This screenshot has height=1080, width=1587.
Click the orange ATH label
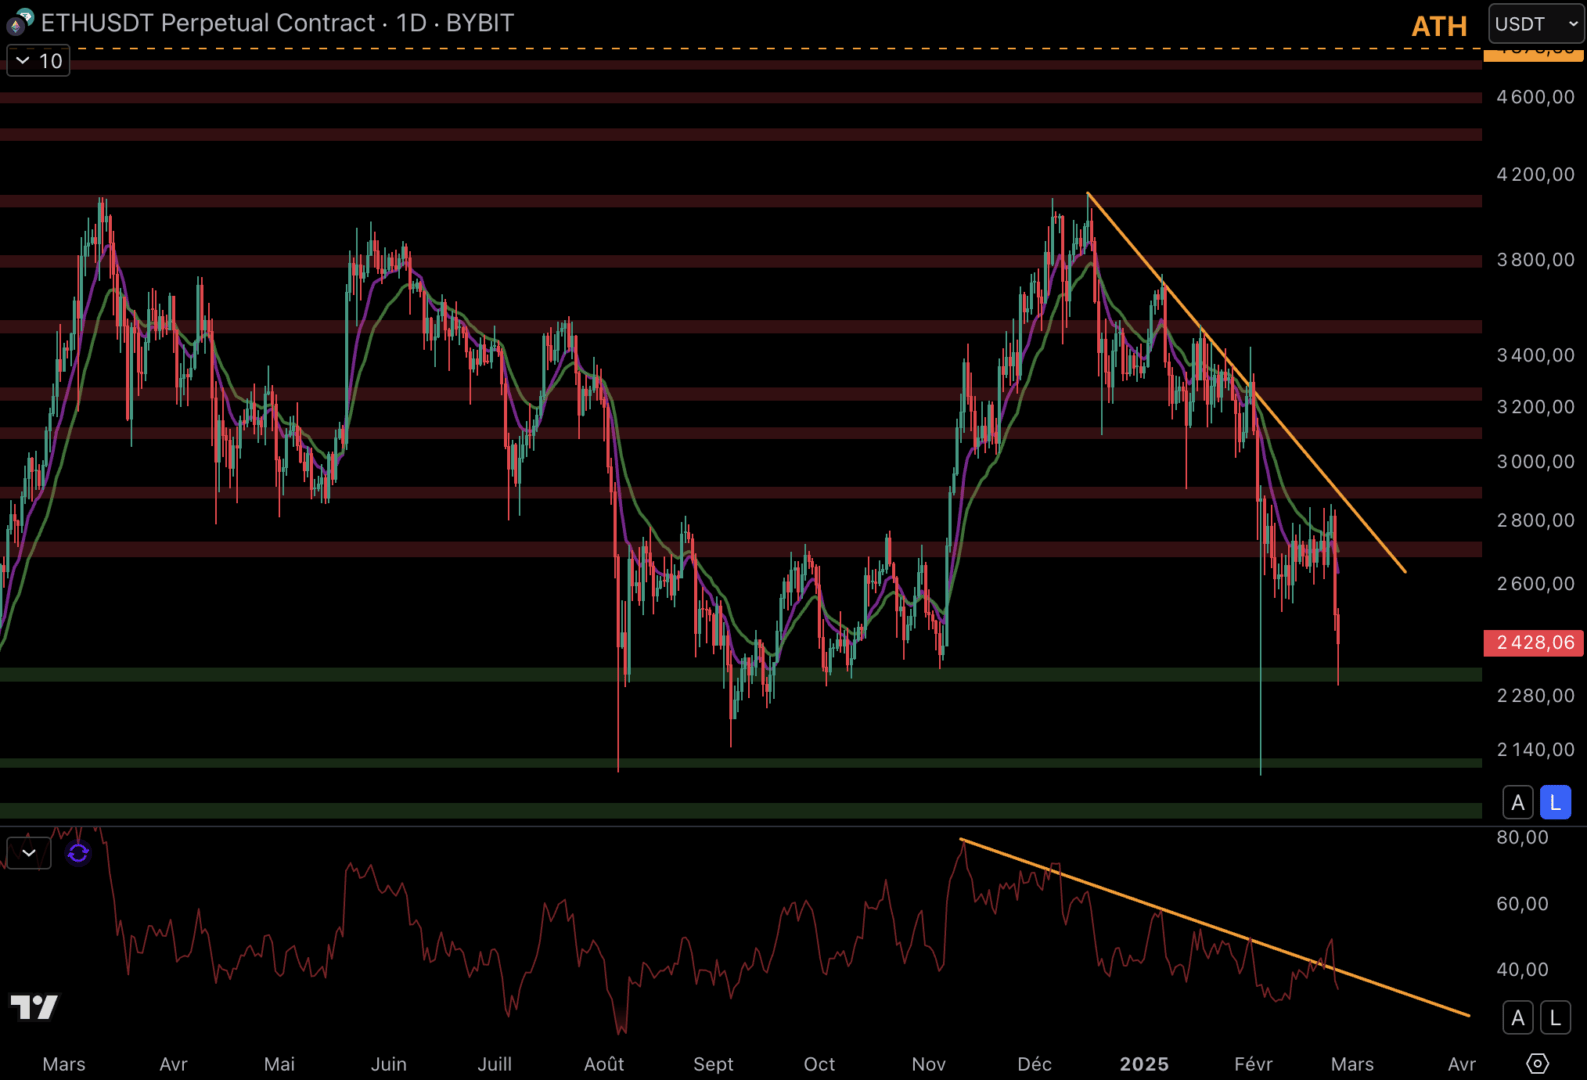click(x=1439, y=26)
